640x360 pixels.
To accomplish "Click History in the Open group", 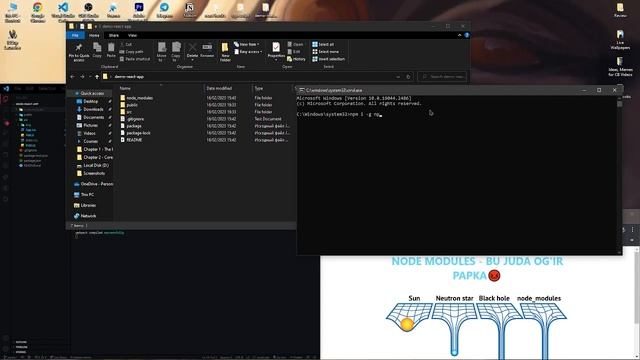I will click(296, 59).
